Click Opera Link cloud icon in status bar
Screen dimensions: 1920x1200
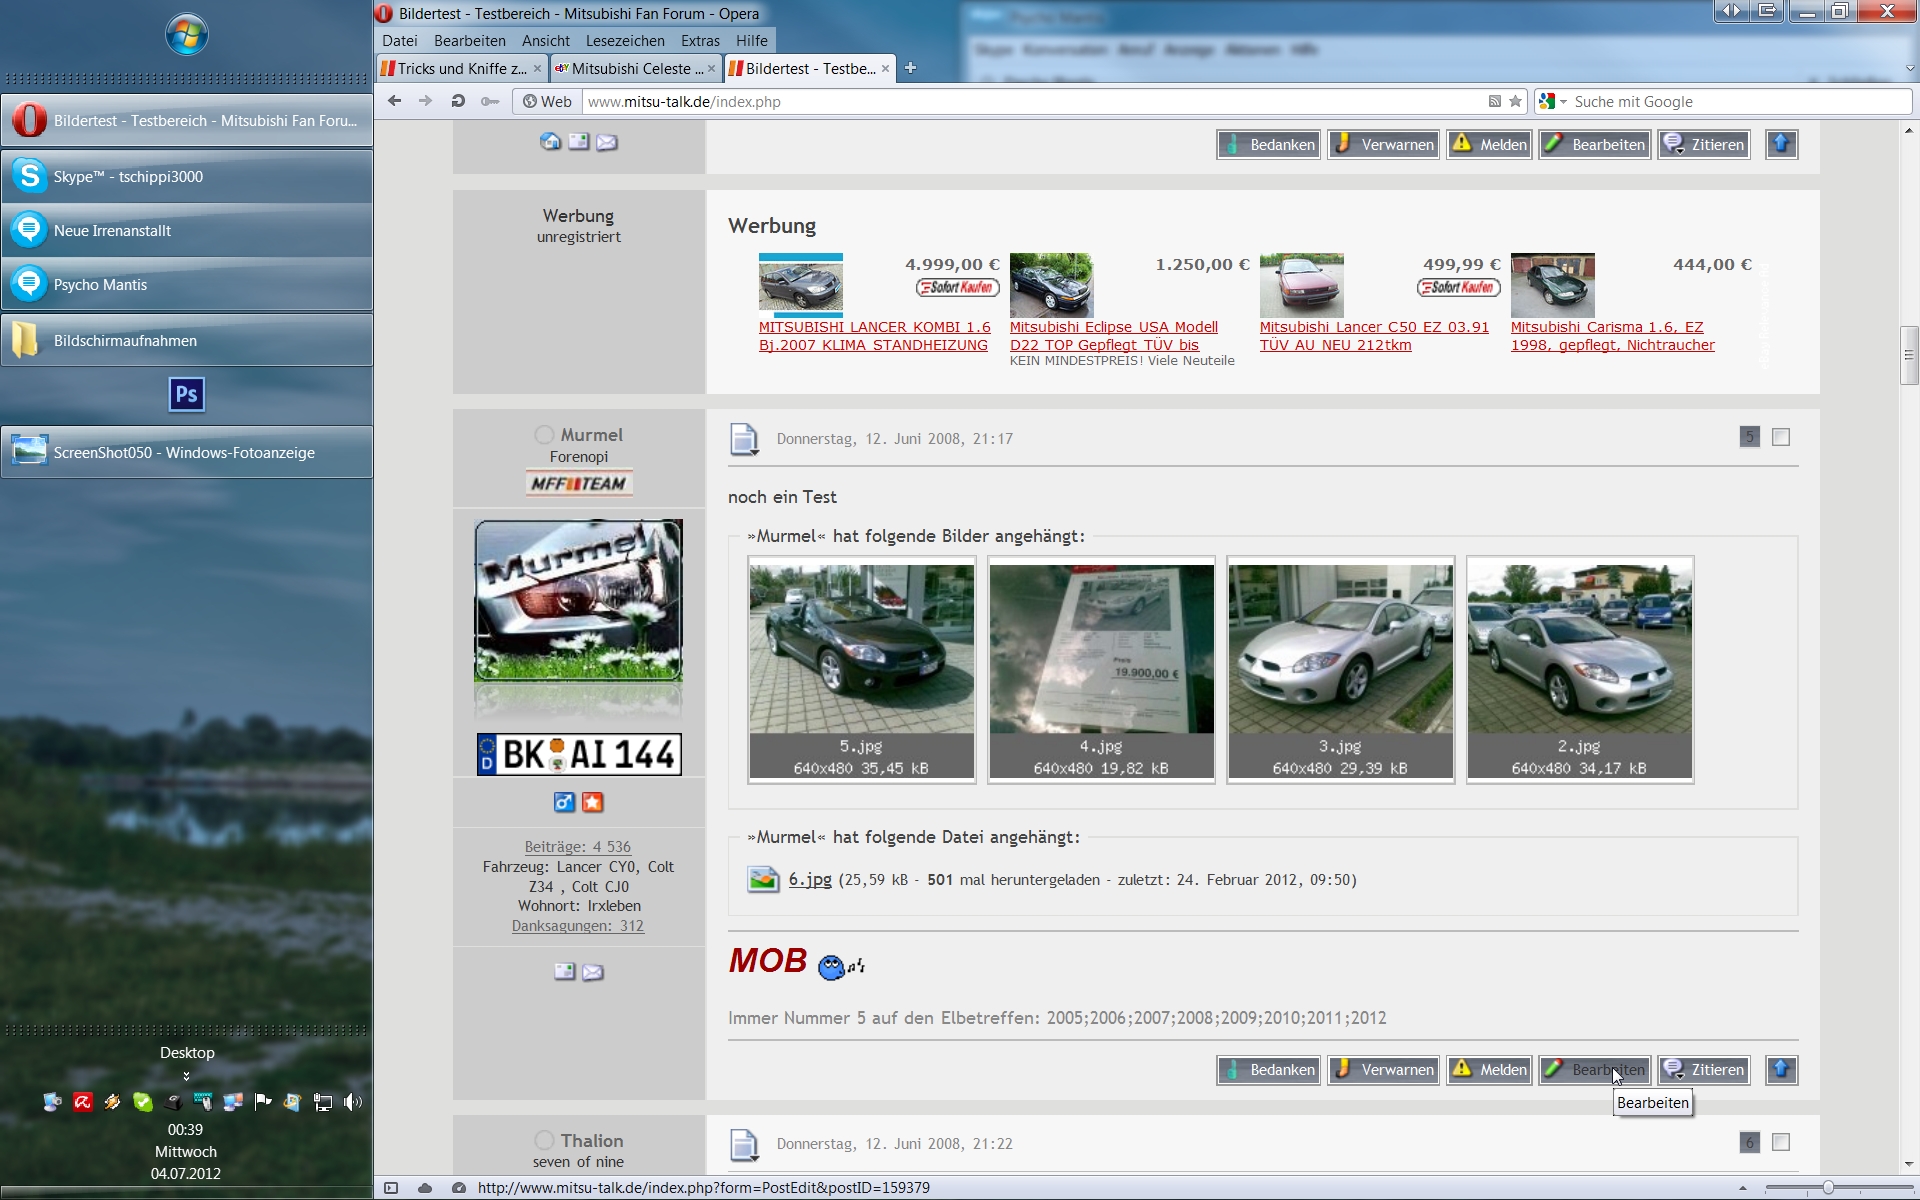tap(425, 1188)
